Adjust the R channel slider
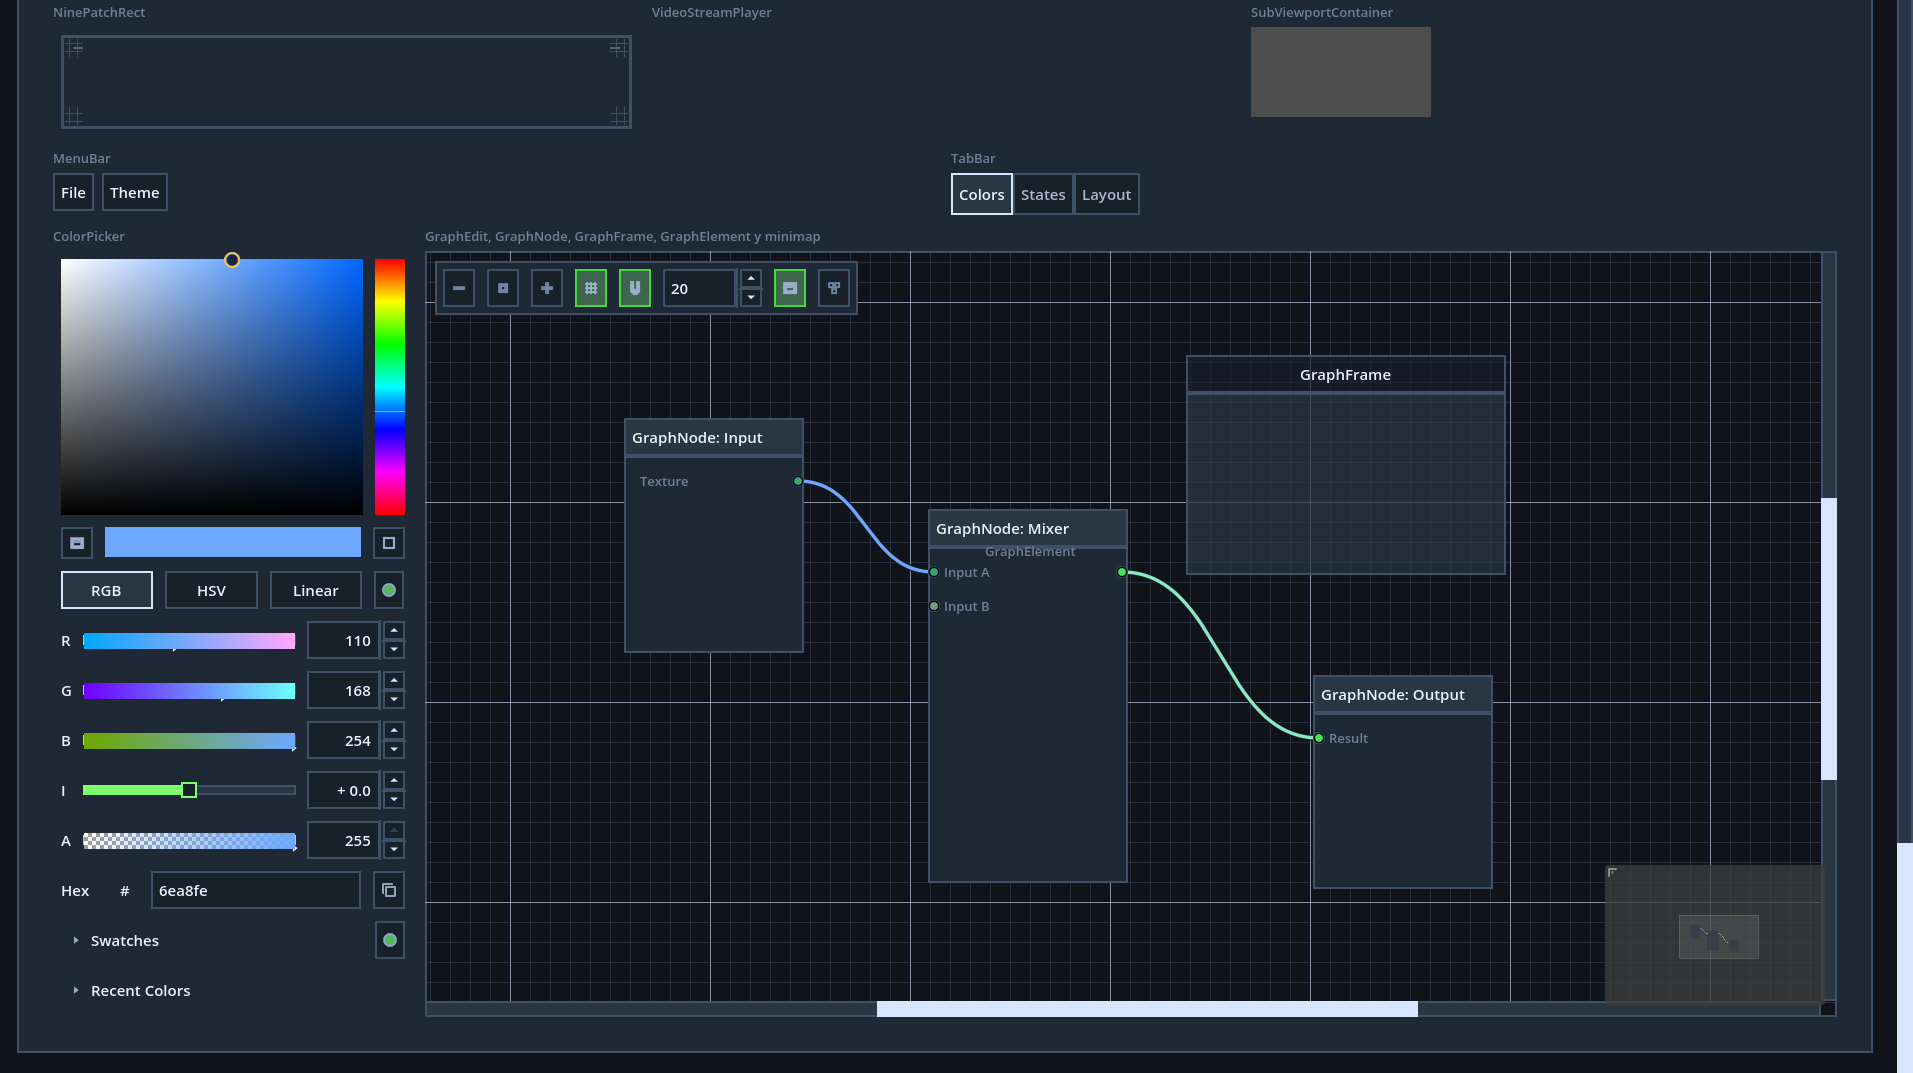 (x=189, y=641)
